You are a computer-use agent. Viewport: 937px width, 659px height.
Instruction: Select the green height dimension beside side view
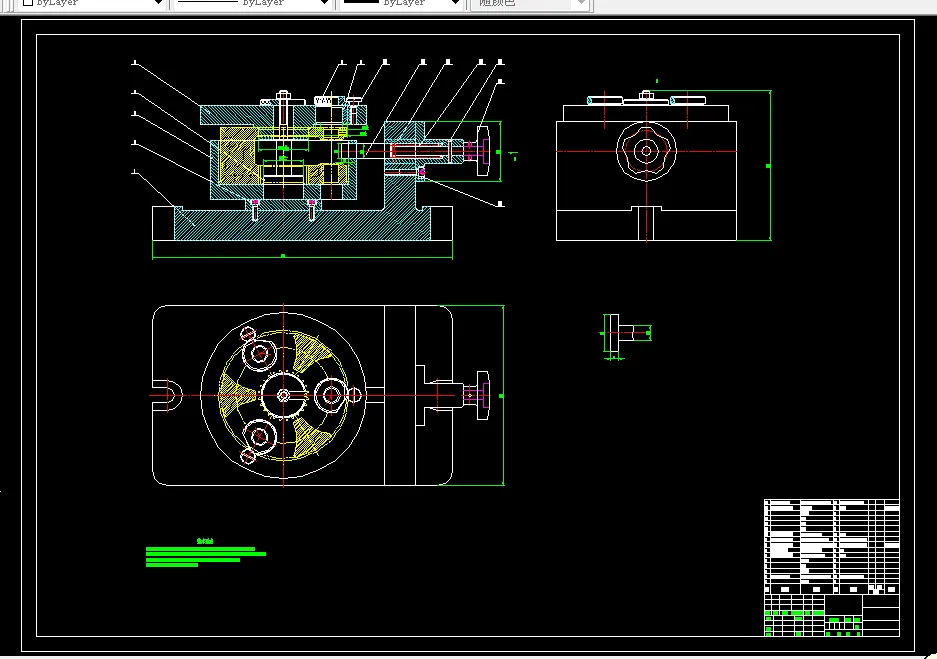[x=770, y=165]
